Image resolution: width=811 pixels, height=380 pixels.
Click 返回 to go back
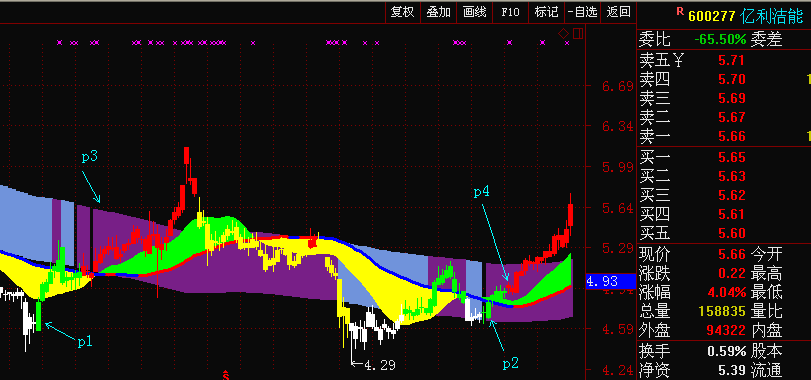tap(619, 12)
